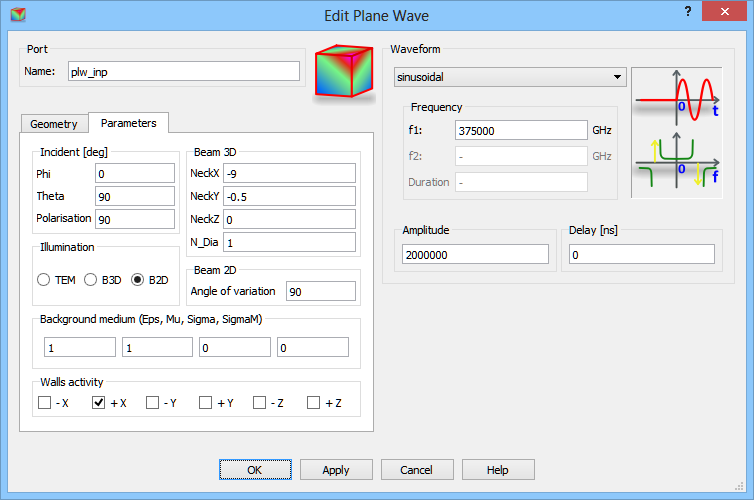
Task: Switch to the Geometry tab
Action: [54, 124]
